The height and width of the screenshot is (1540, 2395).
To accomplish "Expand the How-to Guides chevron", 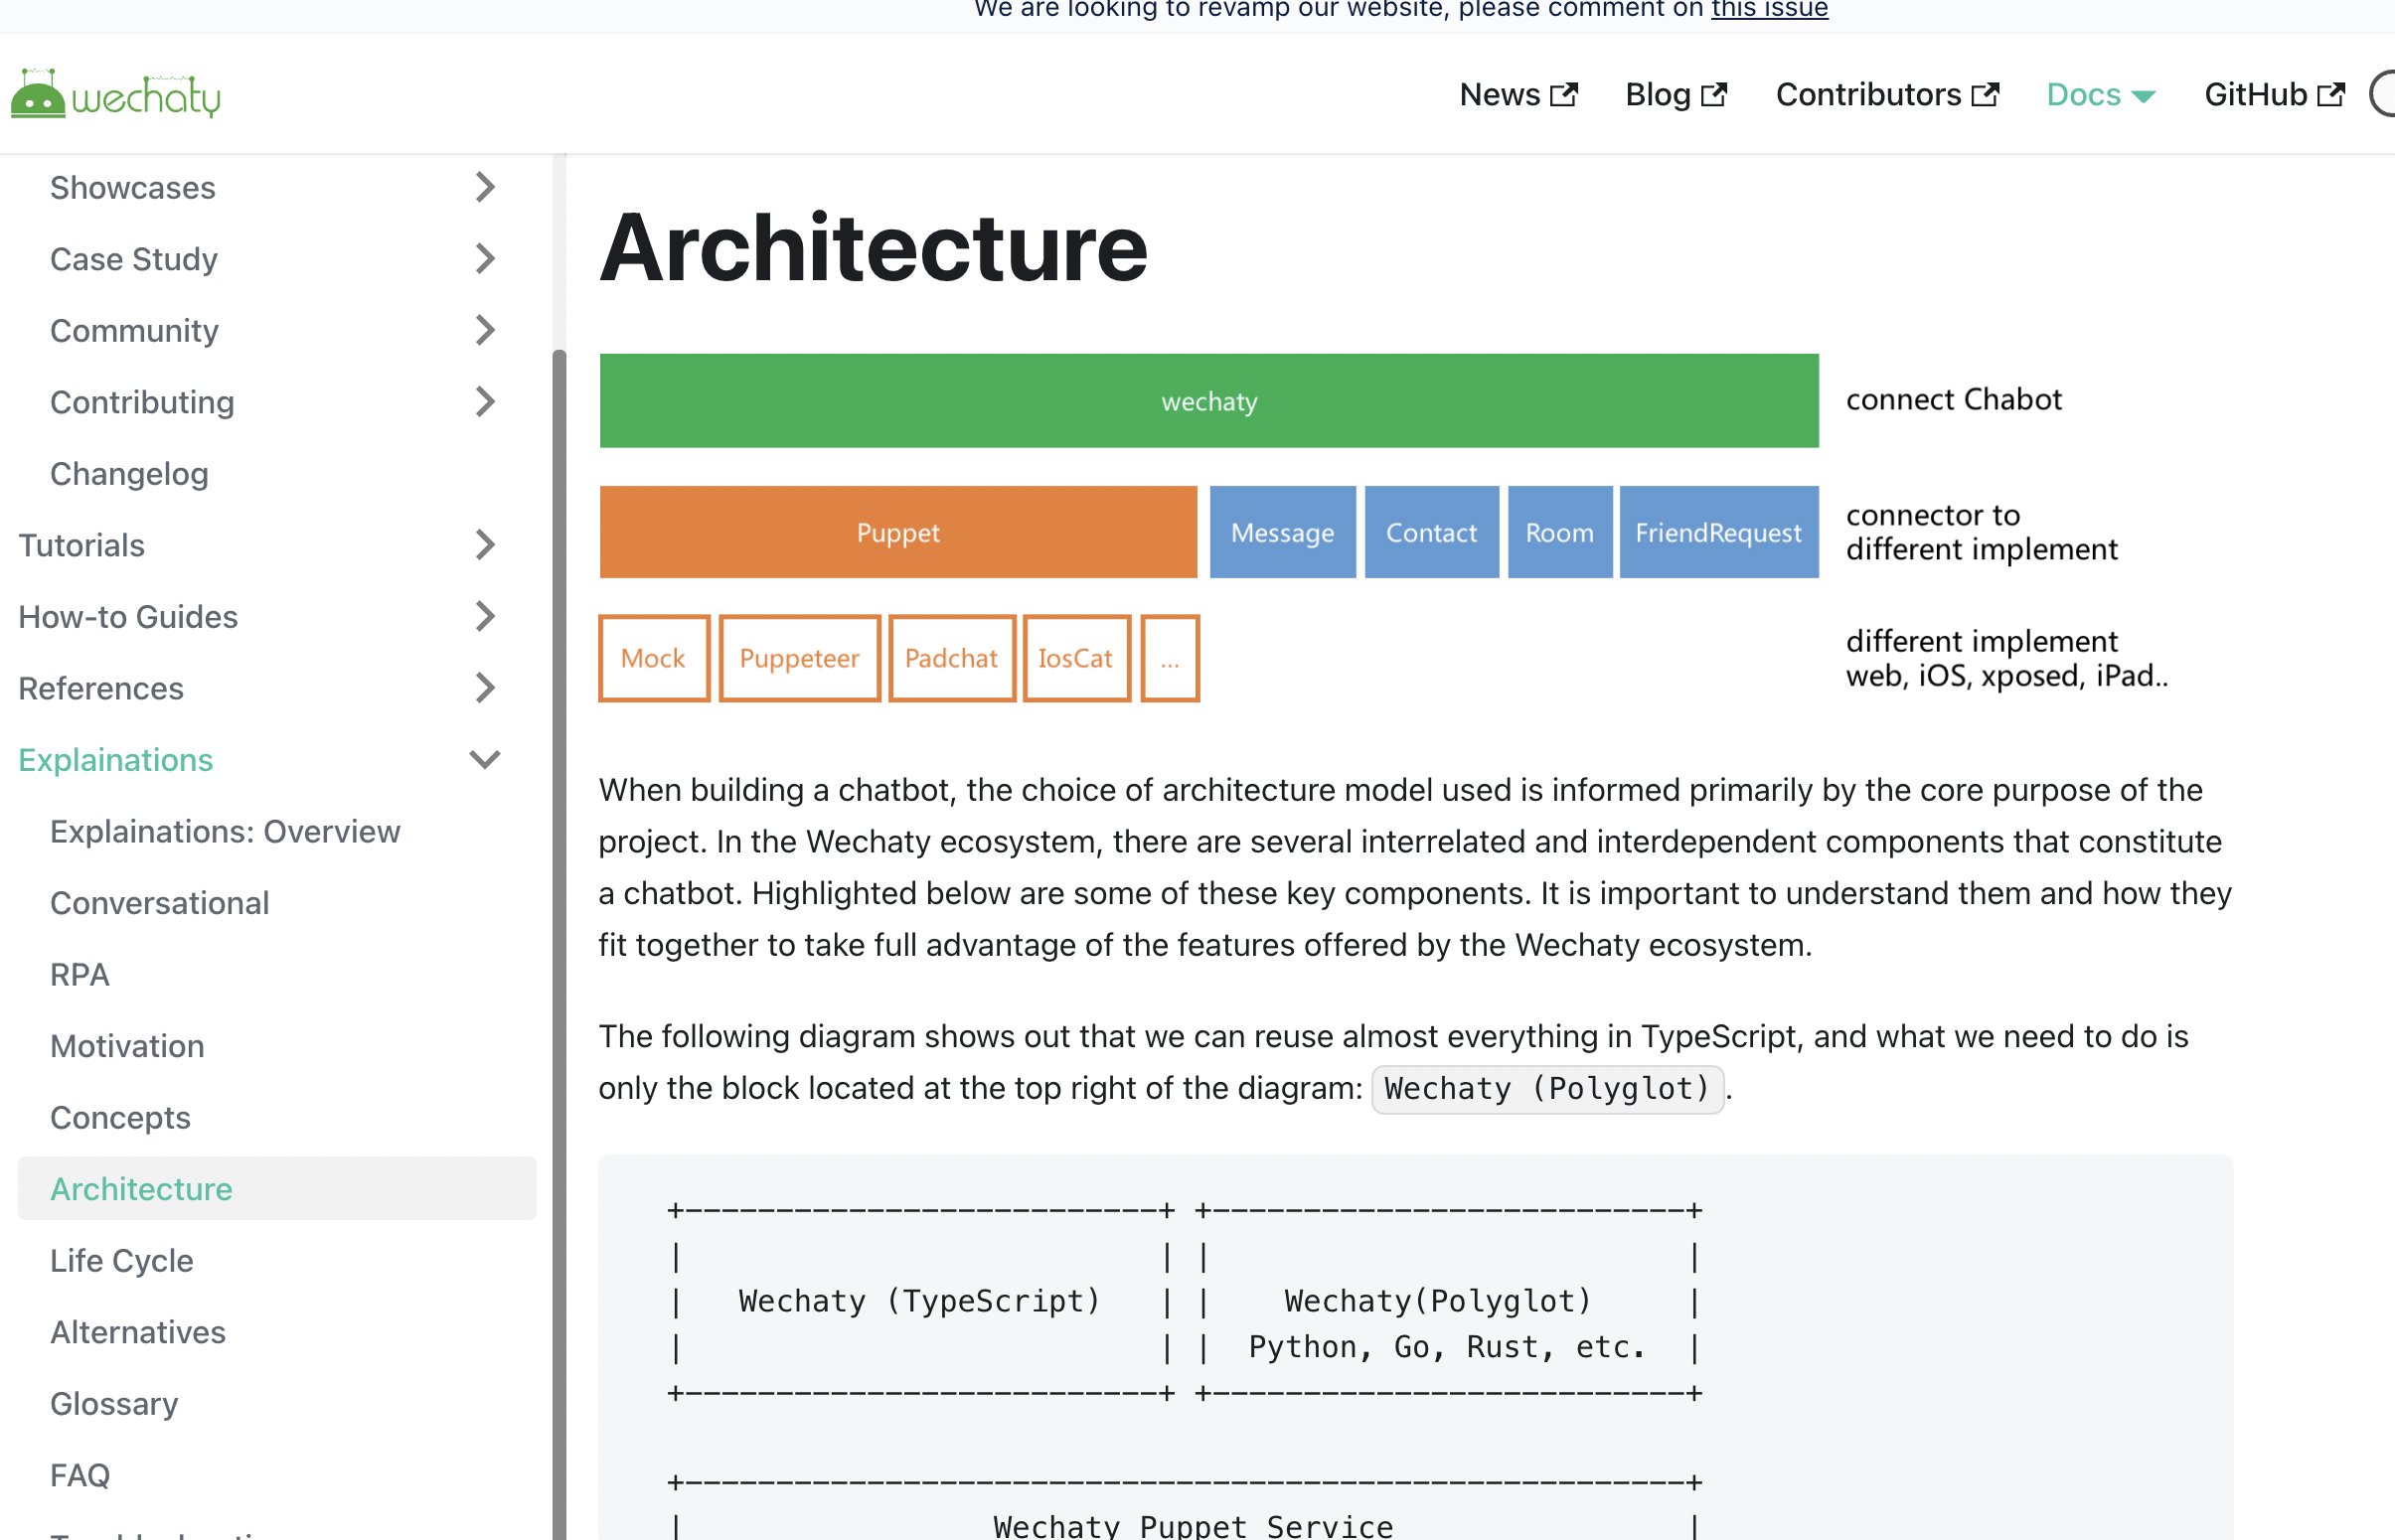I will point(485,617).
